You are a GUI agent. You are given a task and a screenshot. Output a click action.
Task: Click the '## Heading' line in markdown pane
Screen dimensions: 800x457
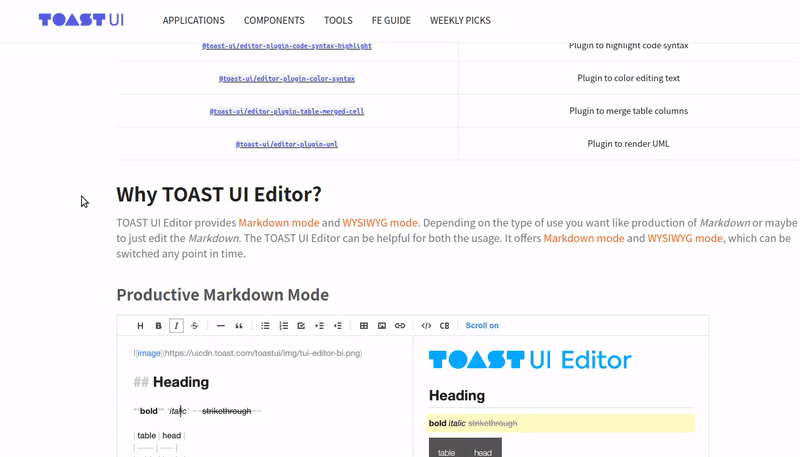click(x=171, y=382)
